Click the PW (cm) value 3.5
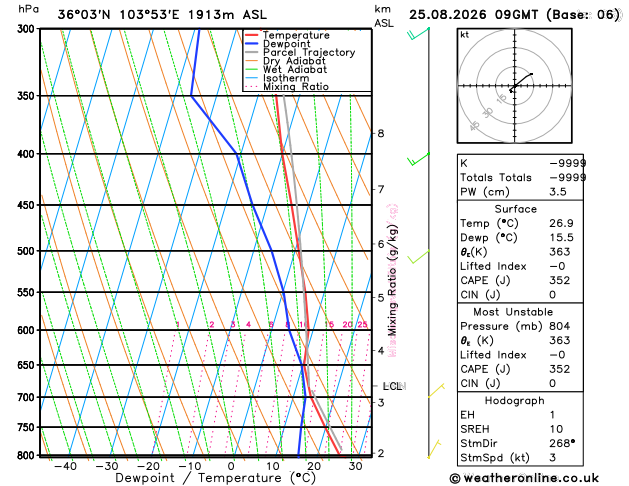629x486 pixels. (x=558, y=192)
